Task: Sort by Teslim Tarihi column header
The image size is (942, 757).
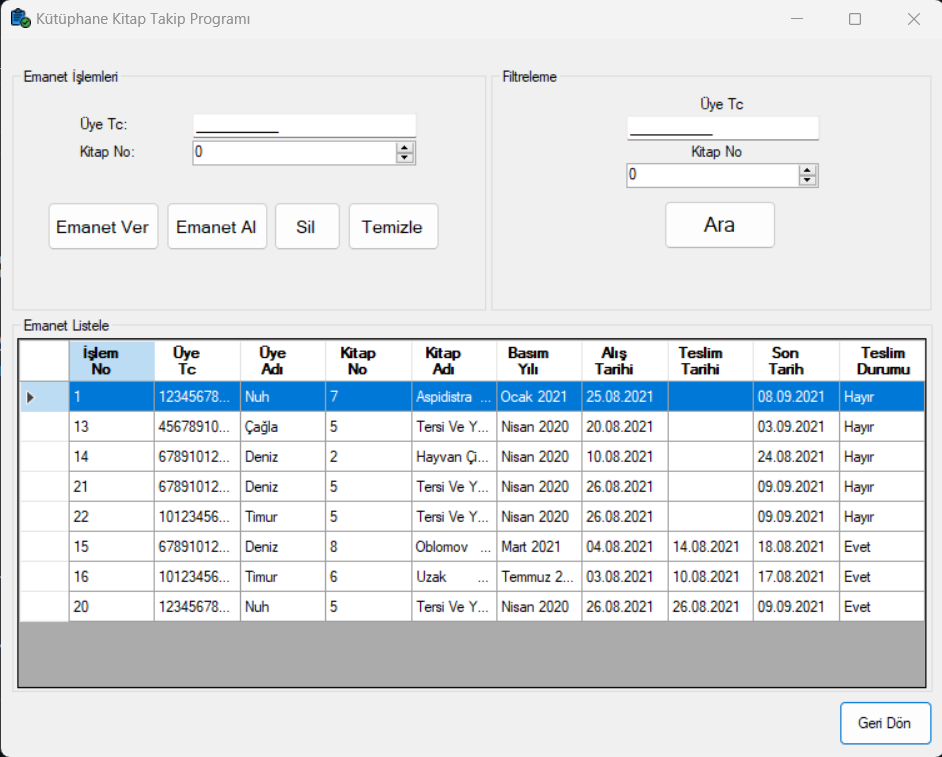Action: (x=711, y=361)
